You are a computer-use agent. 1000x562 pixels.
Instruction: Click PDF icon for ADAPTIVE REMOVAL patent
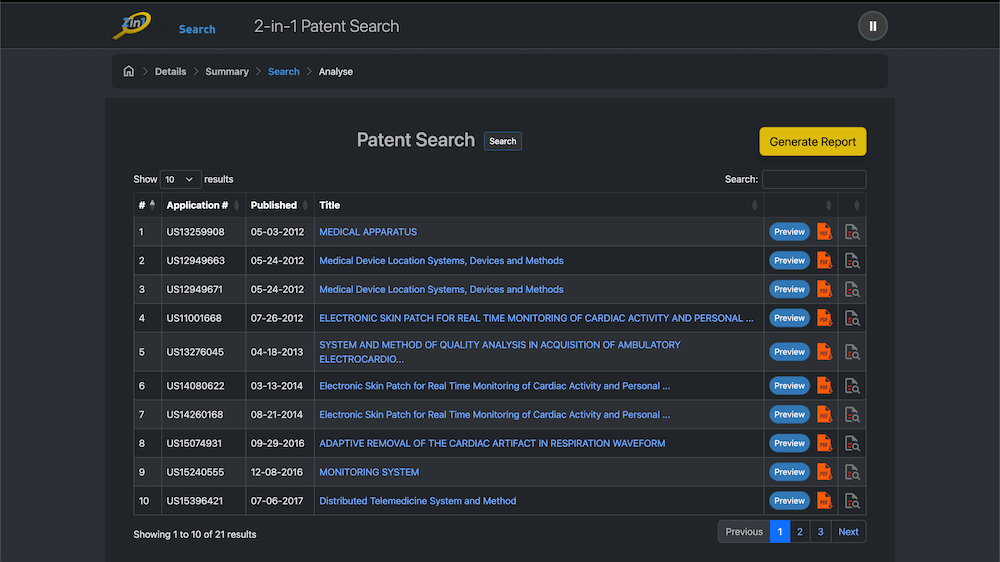pyautogui.click(x=824, y=443)
